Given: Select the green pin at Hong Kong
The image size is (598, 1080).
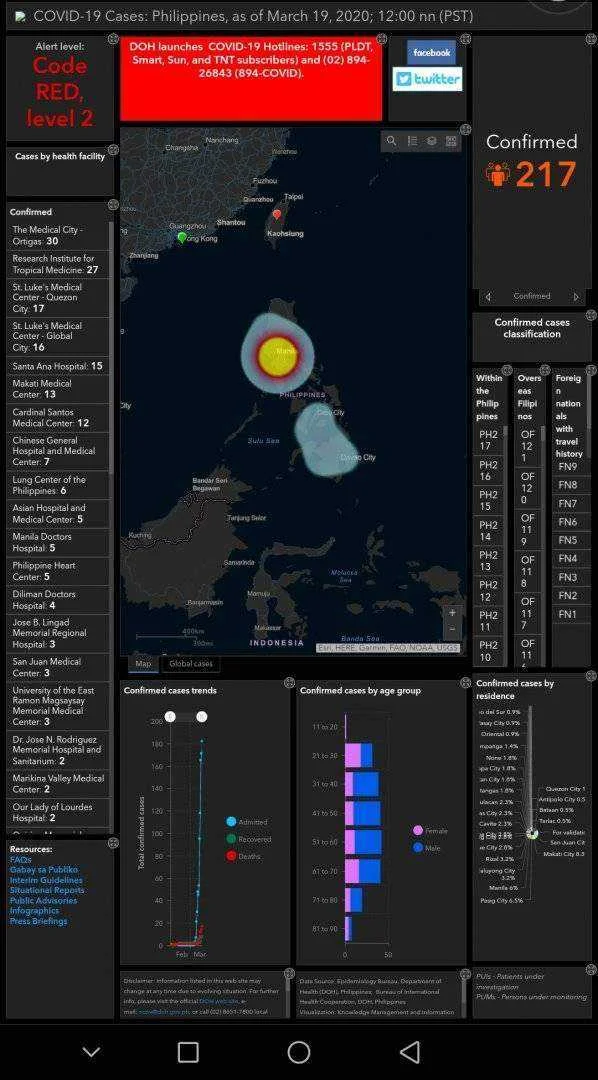Looking at the screenshot, I should click(x=182, y=238).
